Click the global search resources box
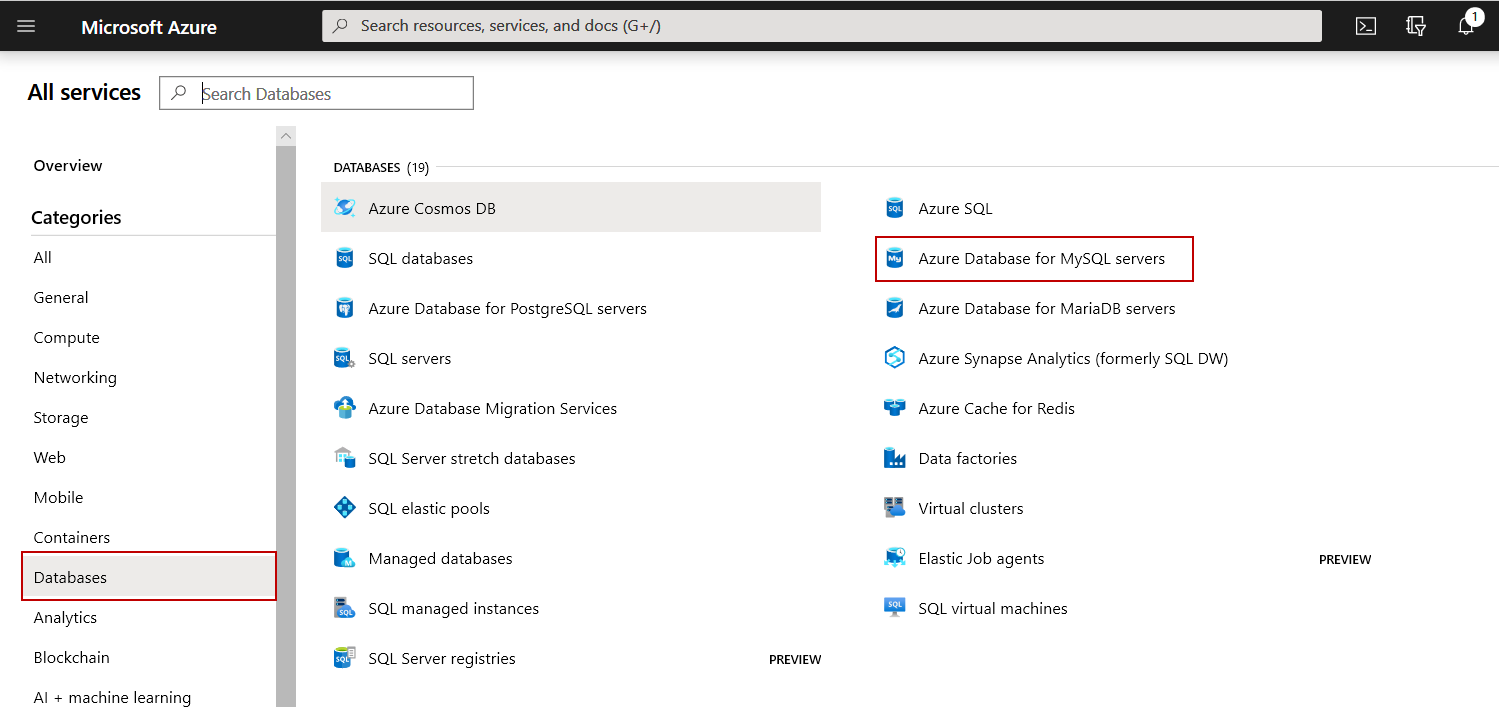1499x707 pixels. 820,26
